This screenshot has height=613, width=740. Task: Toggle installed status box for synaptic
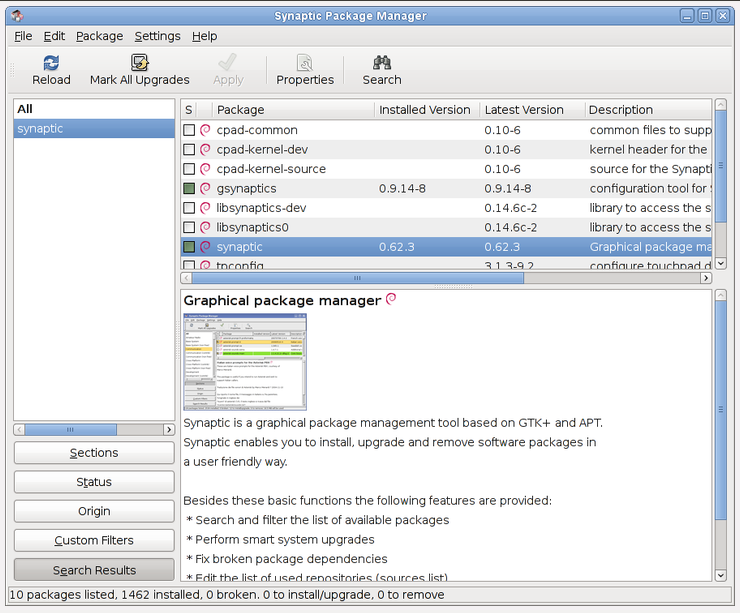189,247
